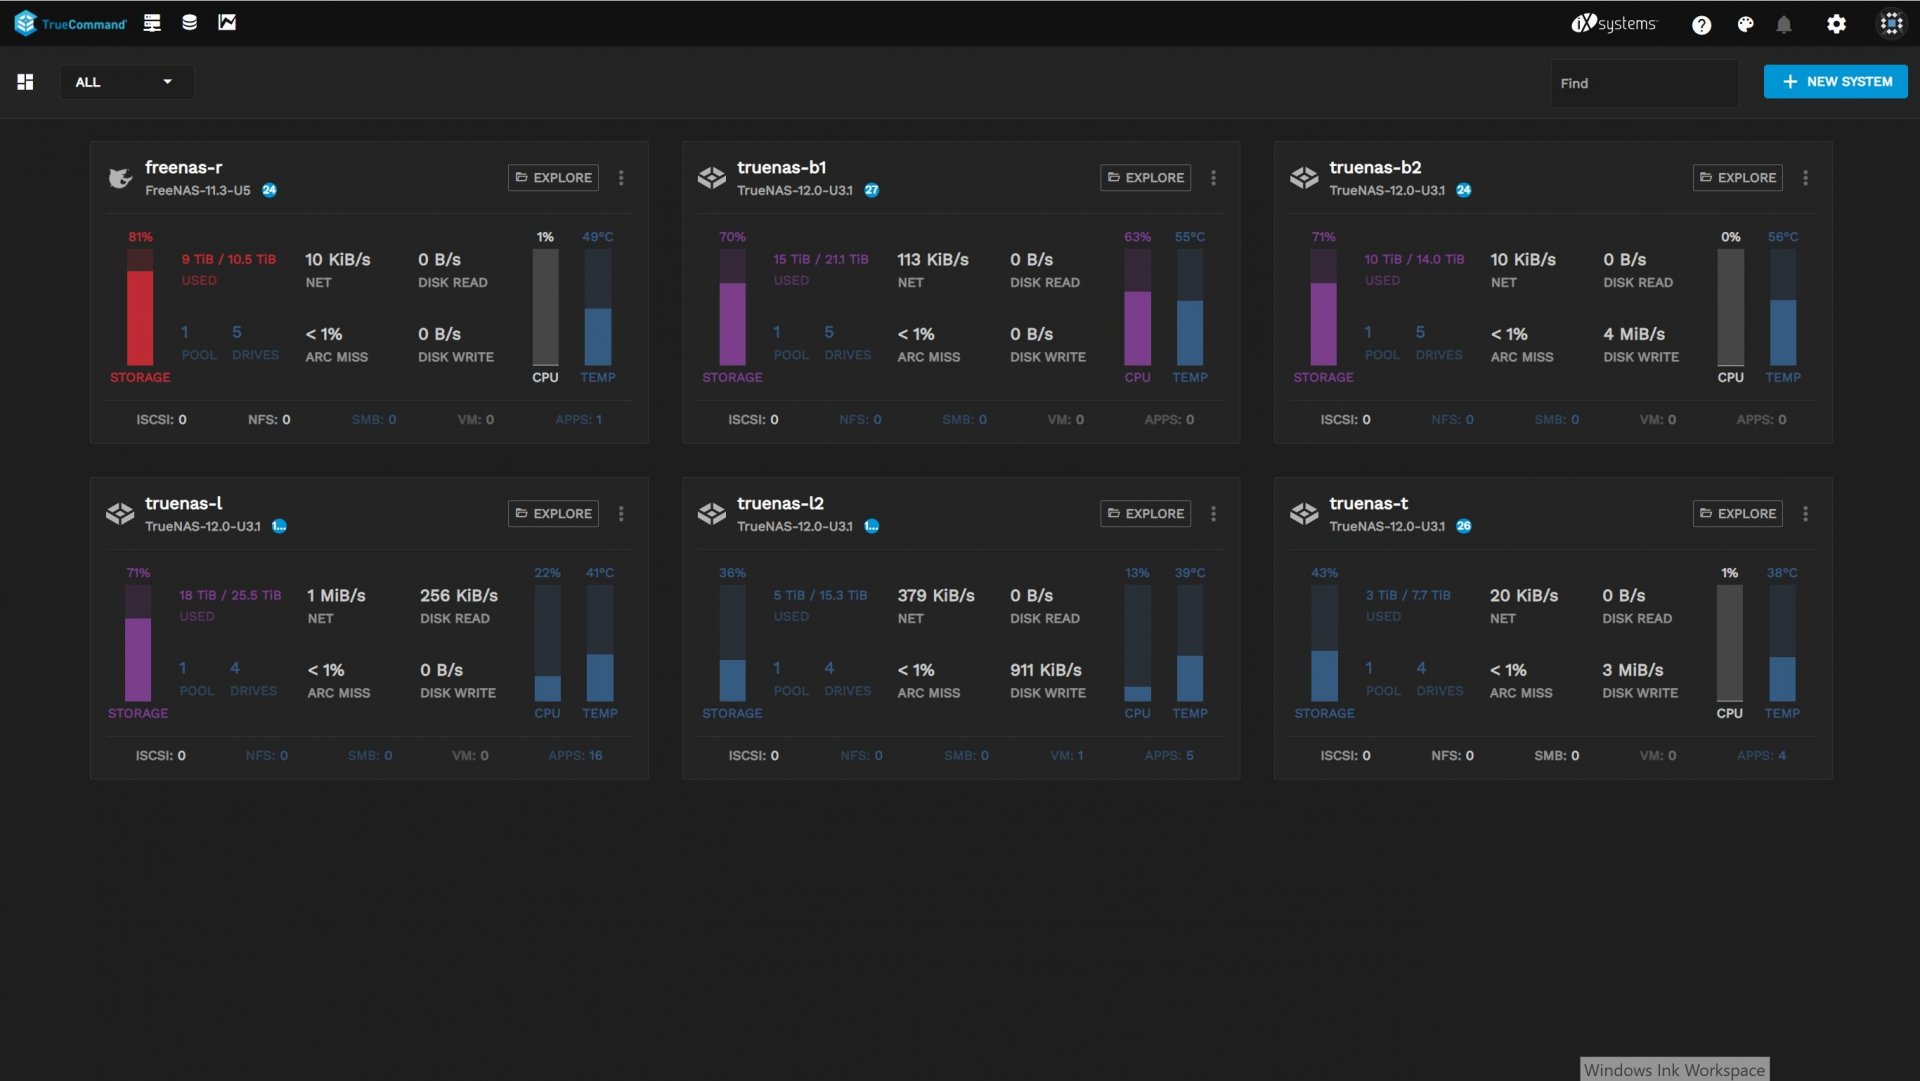
Task: Open the truenas-t three-dot options menu
Action: (1806, 514)
